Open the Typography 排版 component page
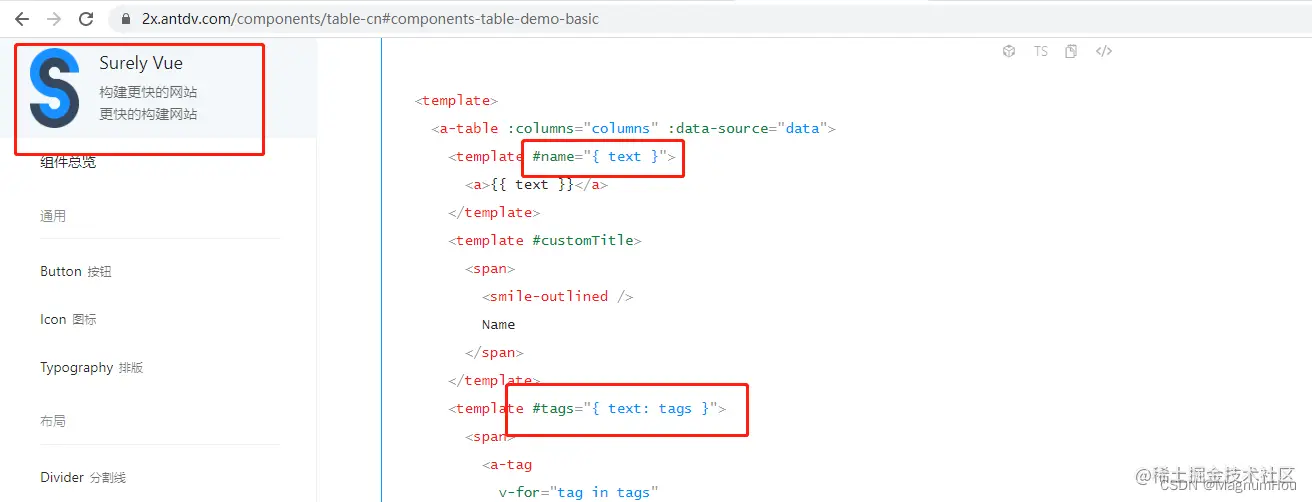 (x=92, y=368)
